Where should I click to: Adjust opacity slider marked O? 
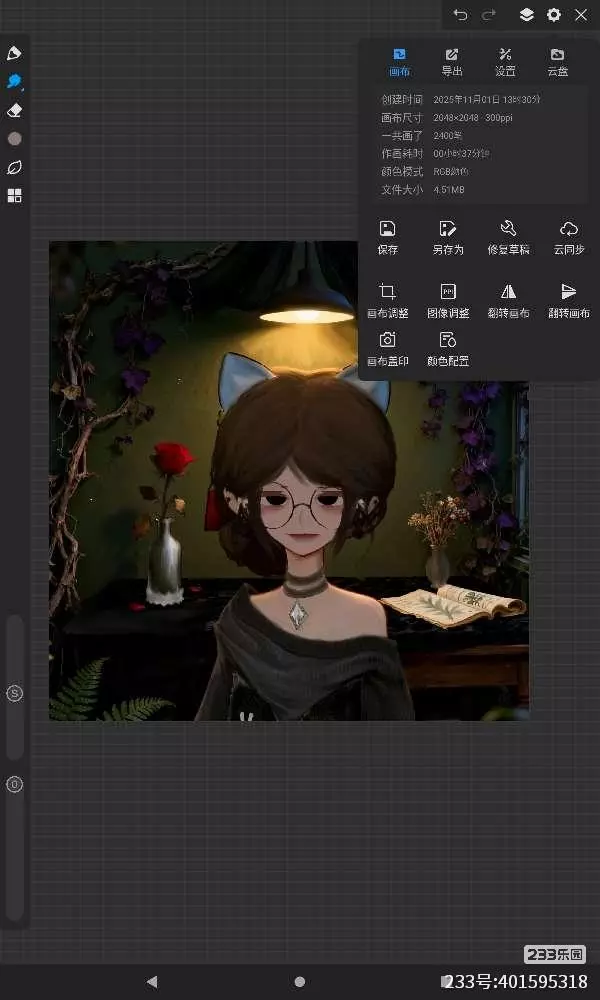(x=14, y=784)
